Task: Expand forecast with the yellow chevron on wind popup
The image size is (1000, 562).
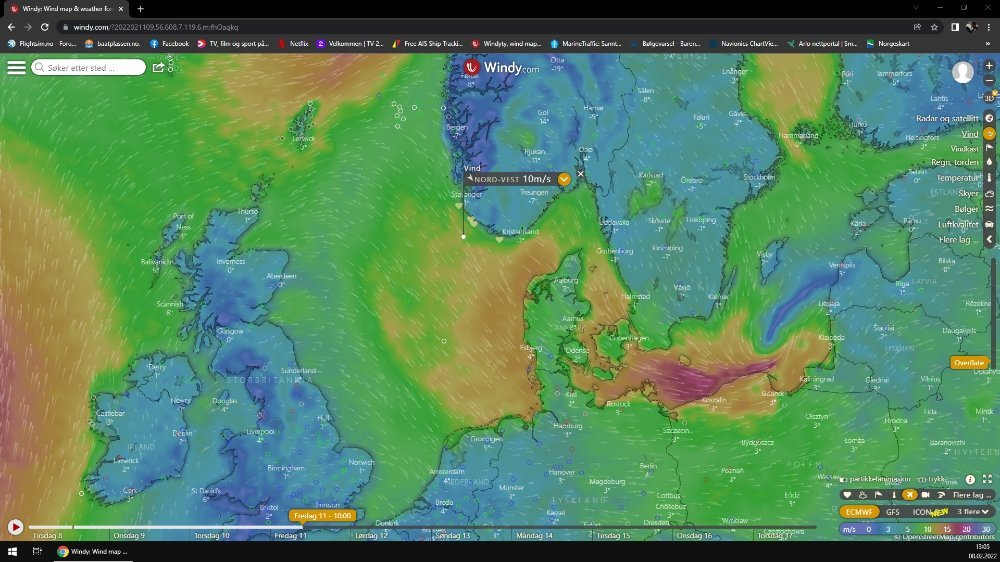Action: 564,179
